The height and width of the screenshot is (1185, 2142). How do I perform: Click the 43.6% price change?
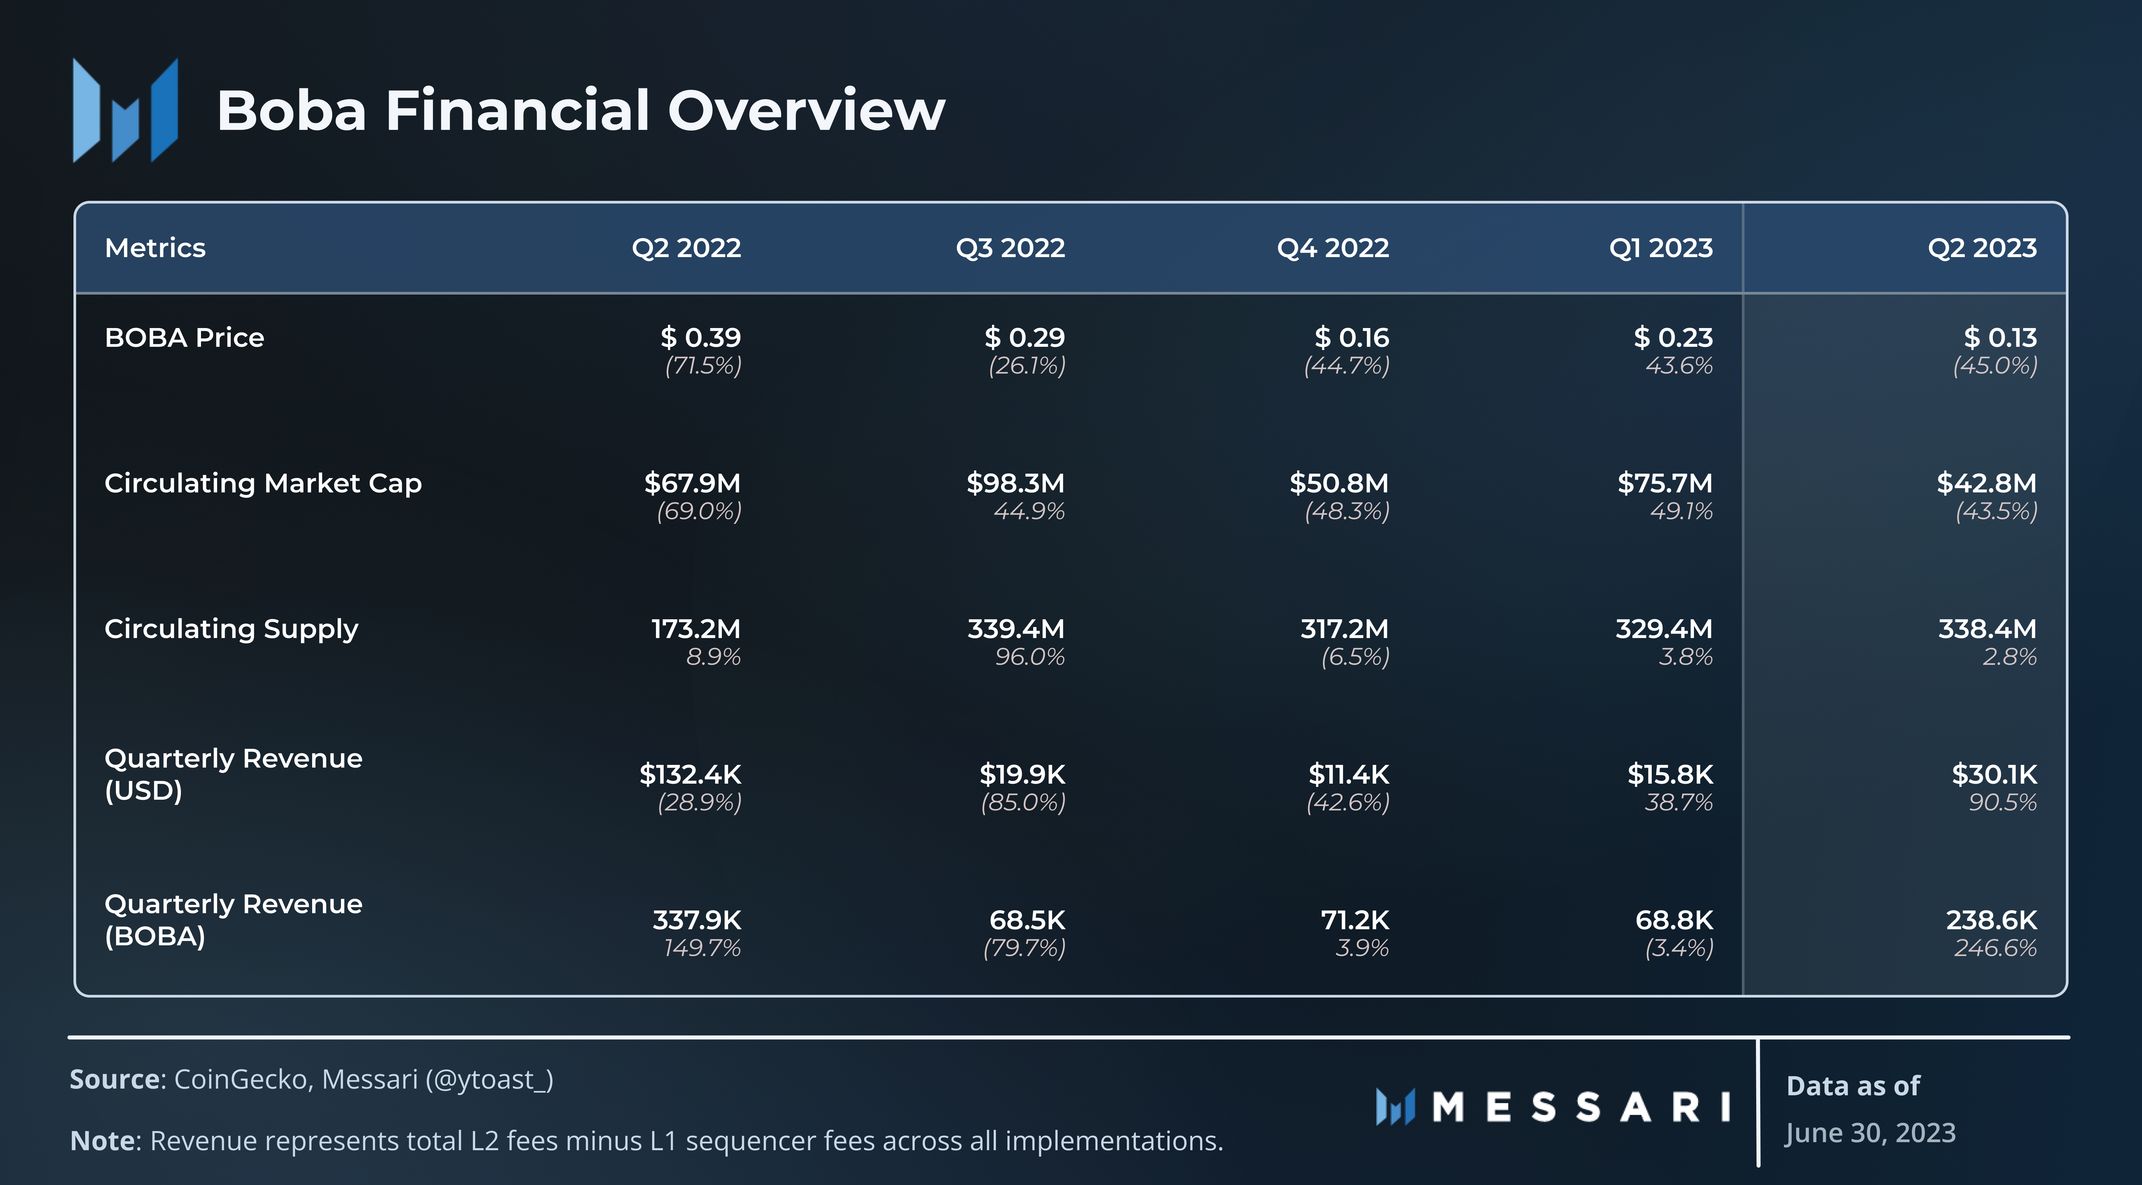pyautogui.click(x=1679, y=366)
